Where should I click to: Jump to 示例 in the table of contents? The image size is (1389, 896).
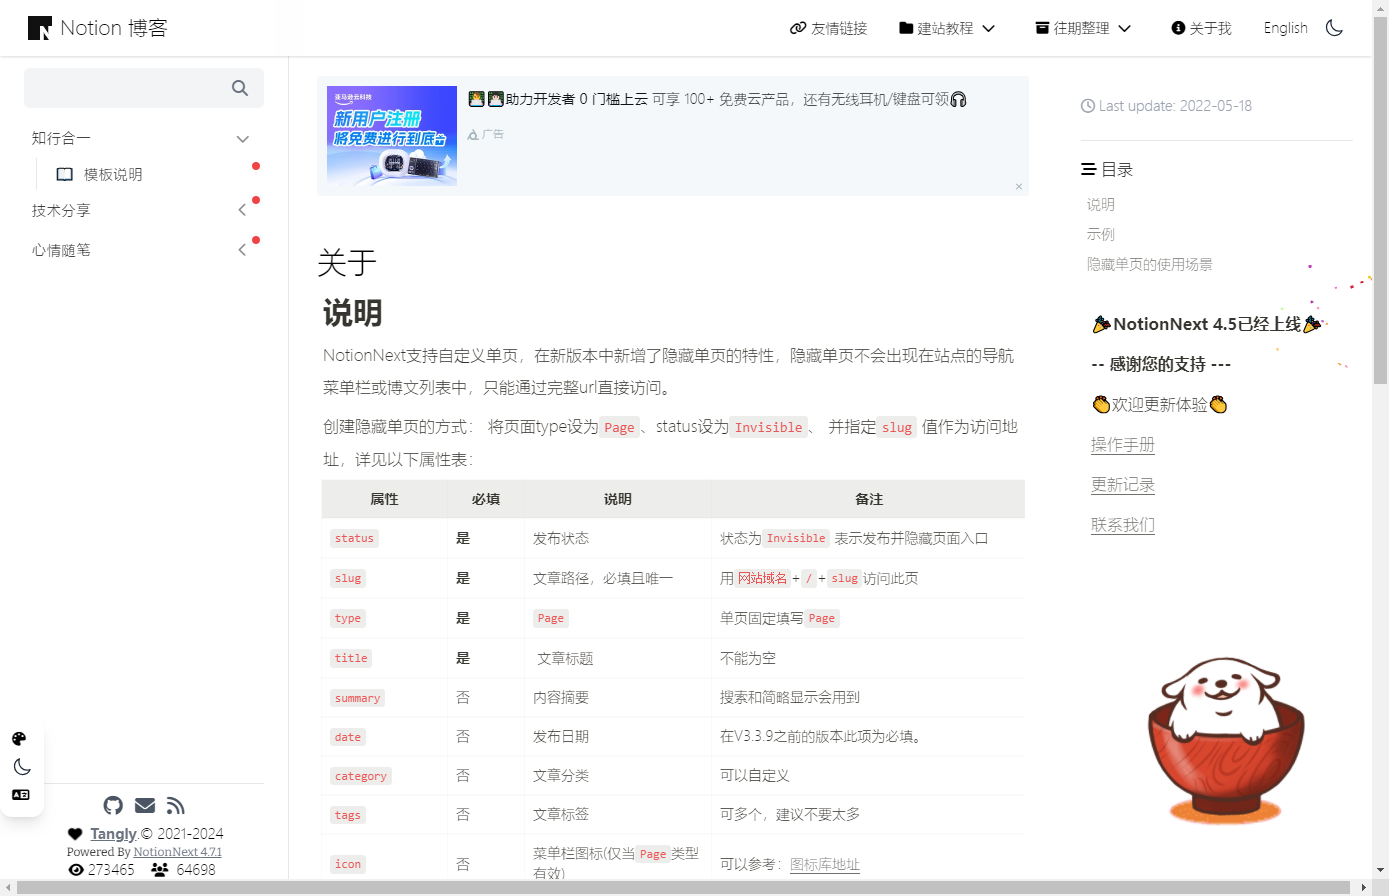coord(1100,234)
